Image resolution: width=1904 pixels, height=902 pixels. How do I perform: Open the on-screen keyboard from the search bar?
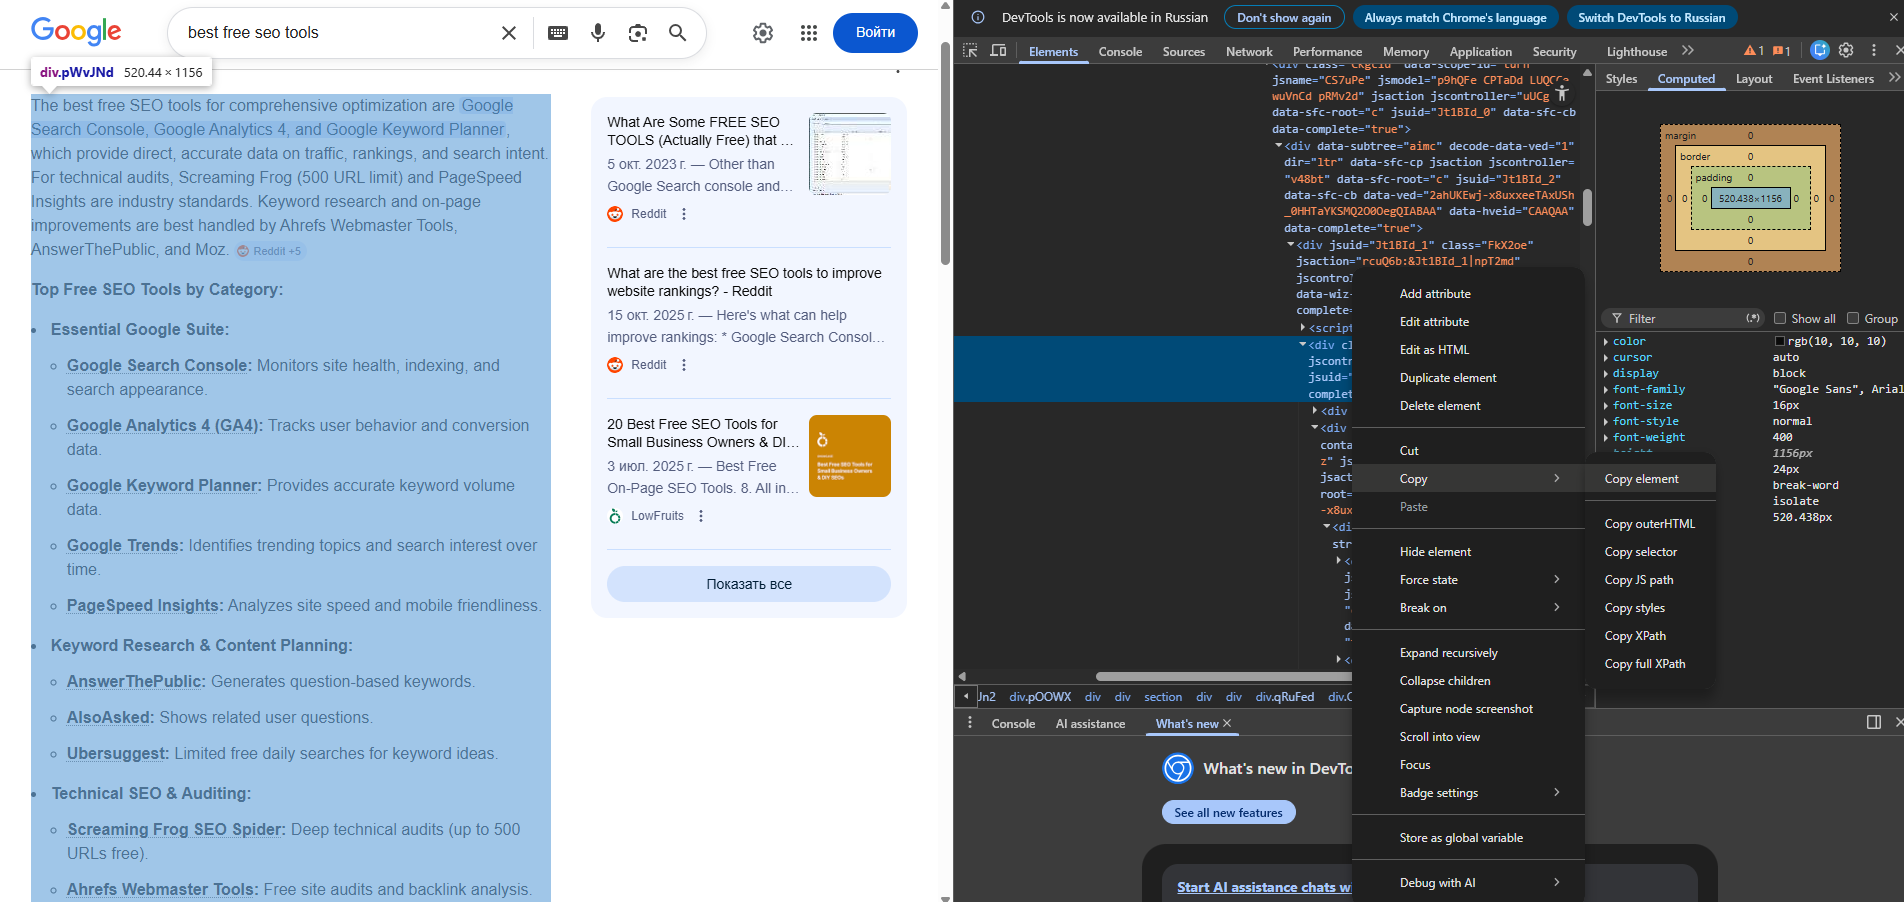tap(557, 32)
